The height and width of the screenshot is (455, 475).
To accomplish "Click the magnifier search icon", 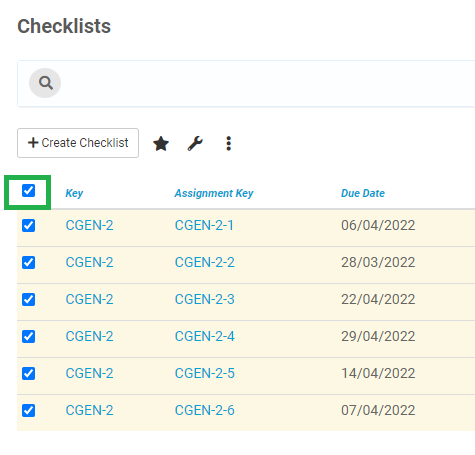I will tap(45, 83).
